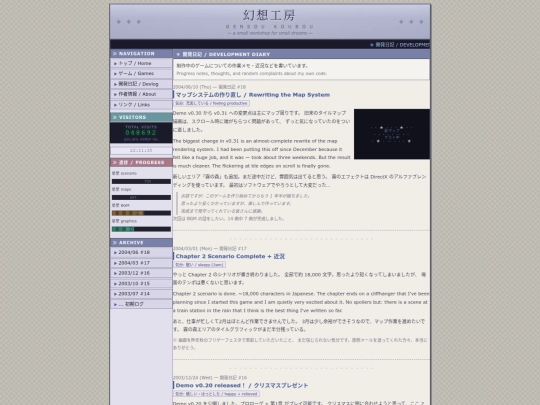
Task: Click the clock display 22:11:25
Action: click(141, 150)
